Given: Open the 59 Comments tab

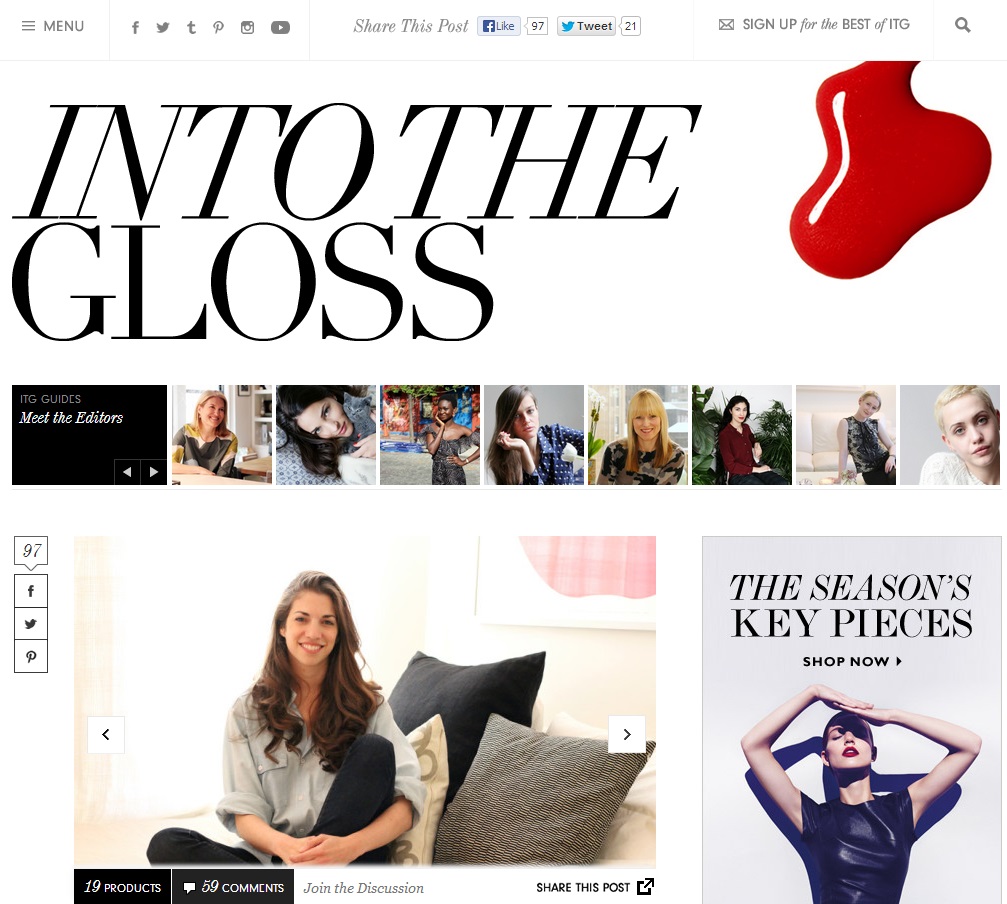Looking at the screenshot, I should tap(234, 887).
